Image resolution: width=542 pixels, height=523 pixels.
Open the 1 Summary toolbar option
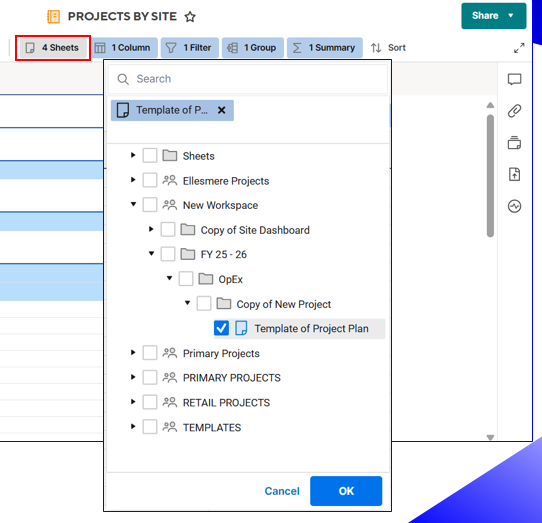pyautogui.click(x=325, y=48)
